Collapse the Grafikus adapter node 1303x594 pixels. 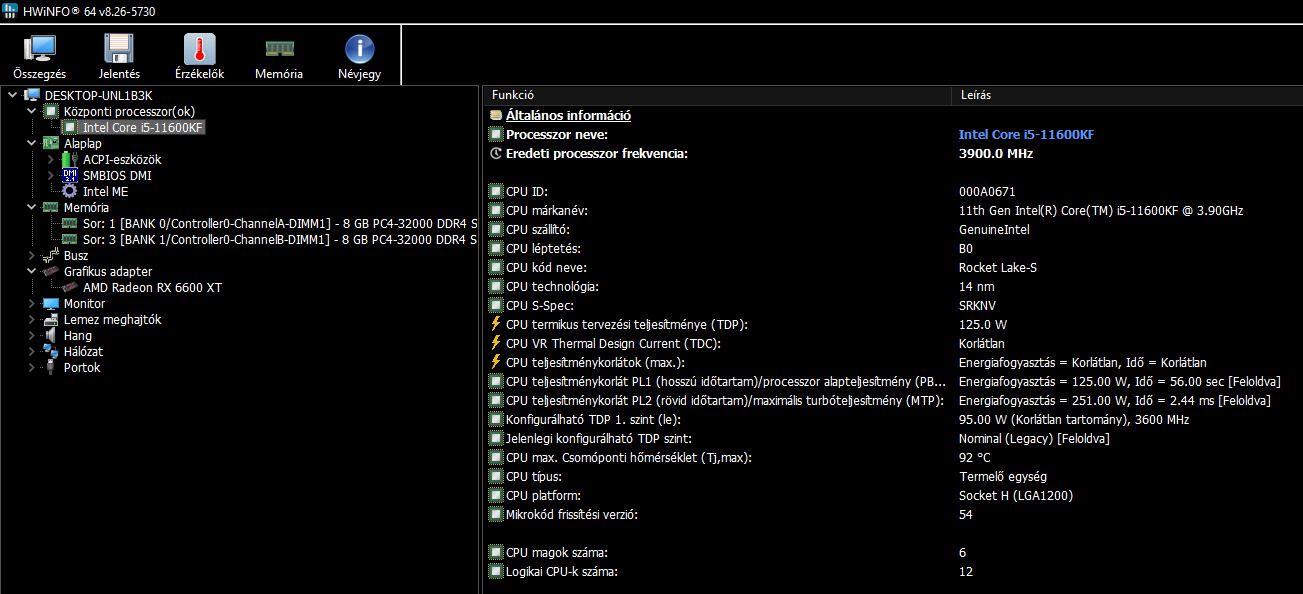[32, 271]
